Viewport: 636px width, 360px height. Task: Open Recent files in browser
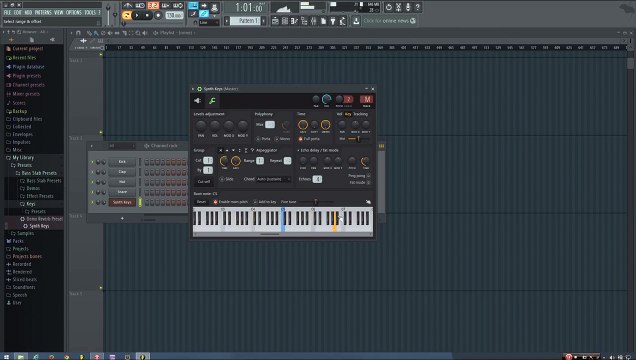[24, 58]
